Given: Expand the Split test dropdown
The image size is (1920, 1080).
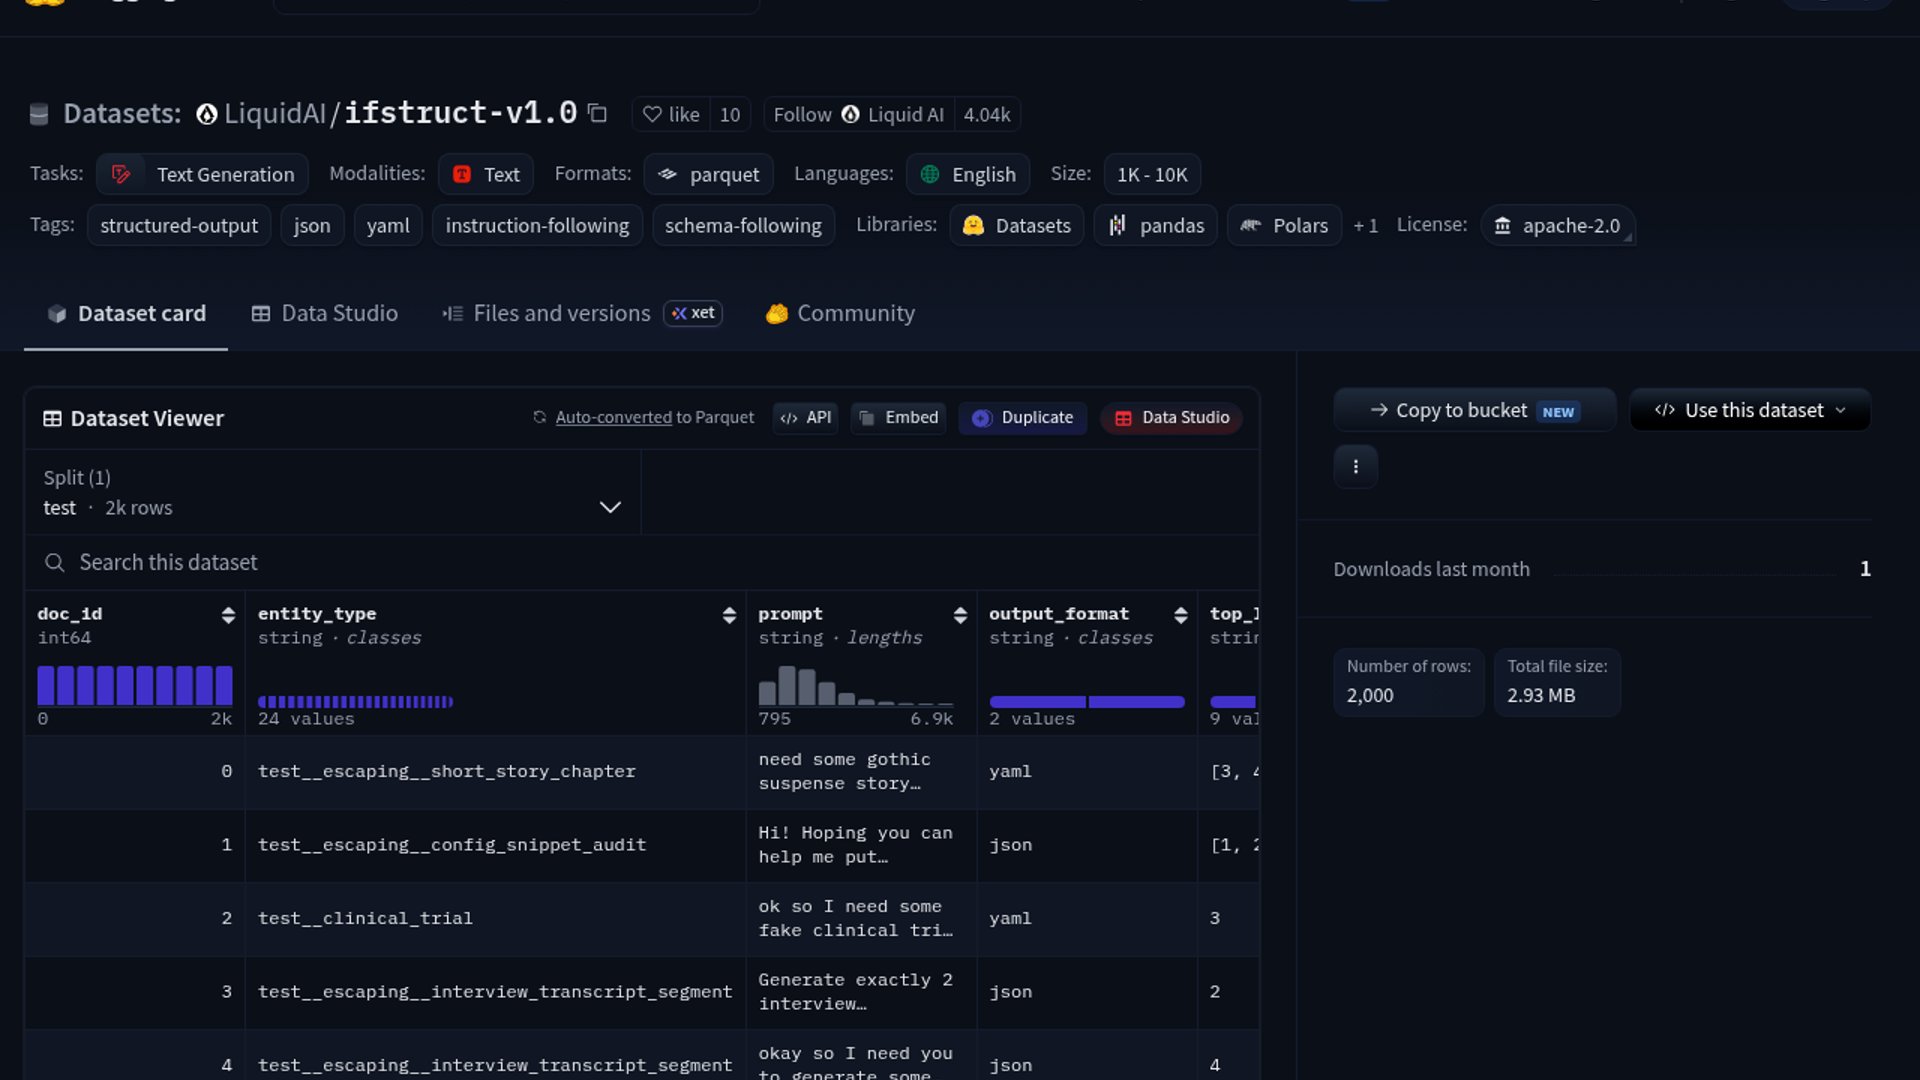Looking at the screenshot, I should click(x=332, y=492).
